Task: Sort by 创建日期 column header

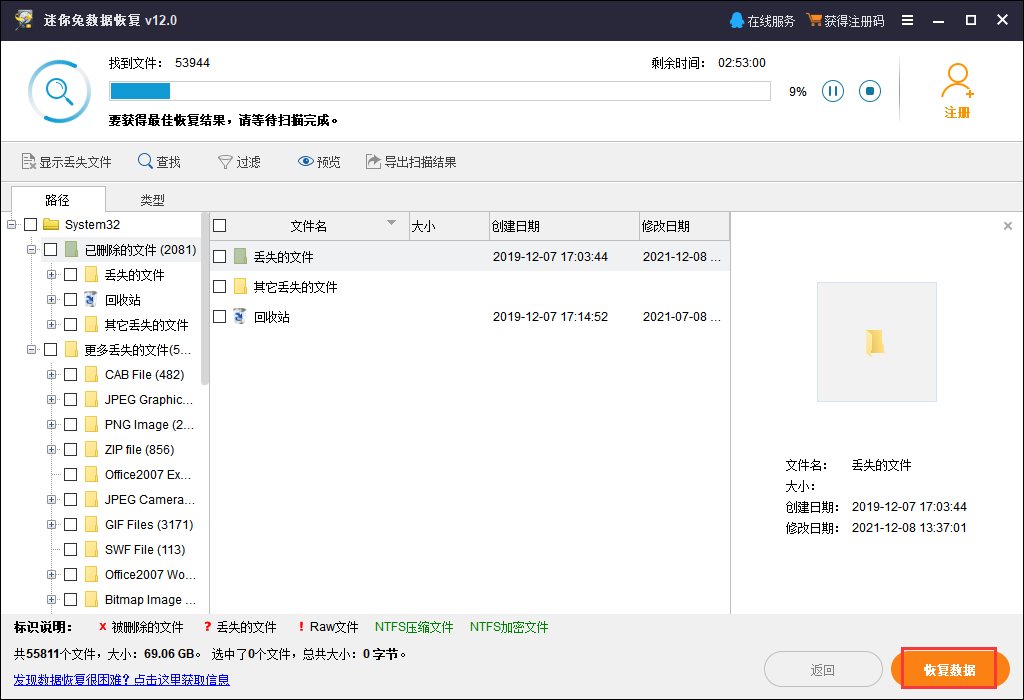Action: pos(564,226)
